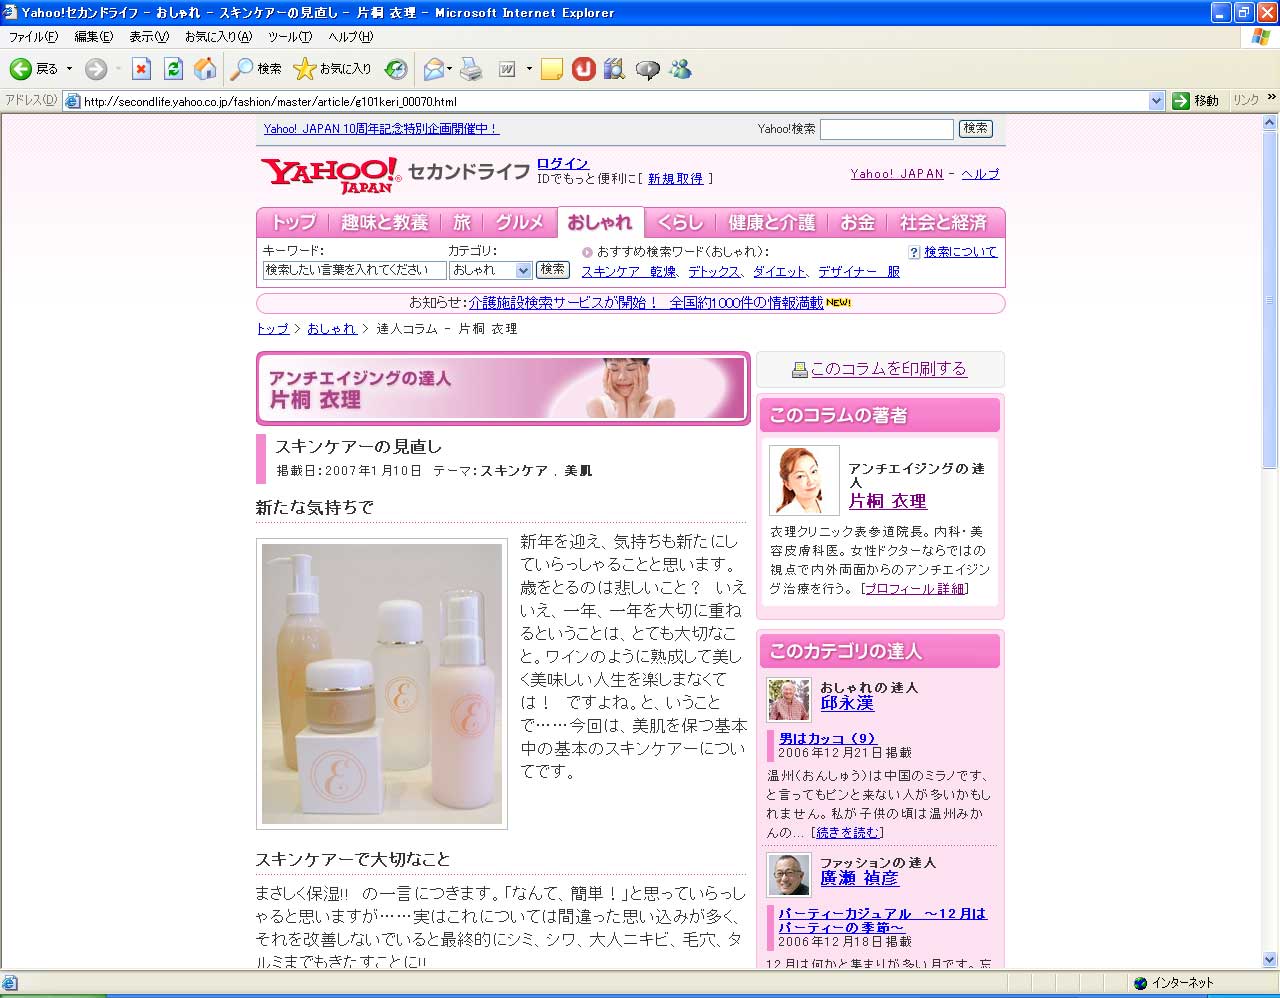This screenshot has width=1280, height=998.
Task: Open the History clock icon
Action: point(396,69)
